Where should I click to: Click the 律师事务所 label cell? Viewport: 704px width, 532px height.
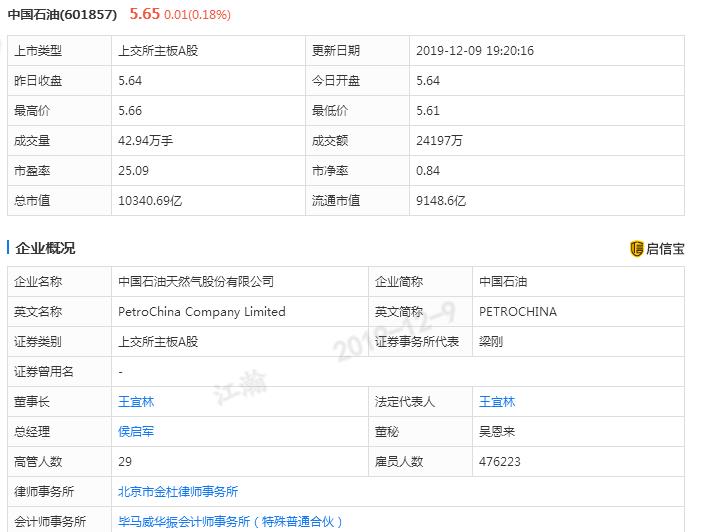pos(59,492)
